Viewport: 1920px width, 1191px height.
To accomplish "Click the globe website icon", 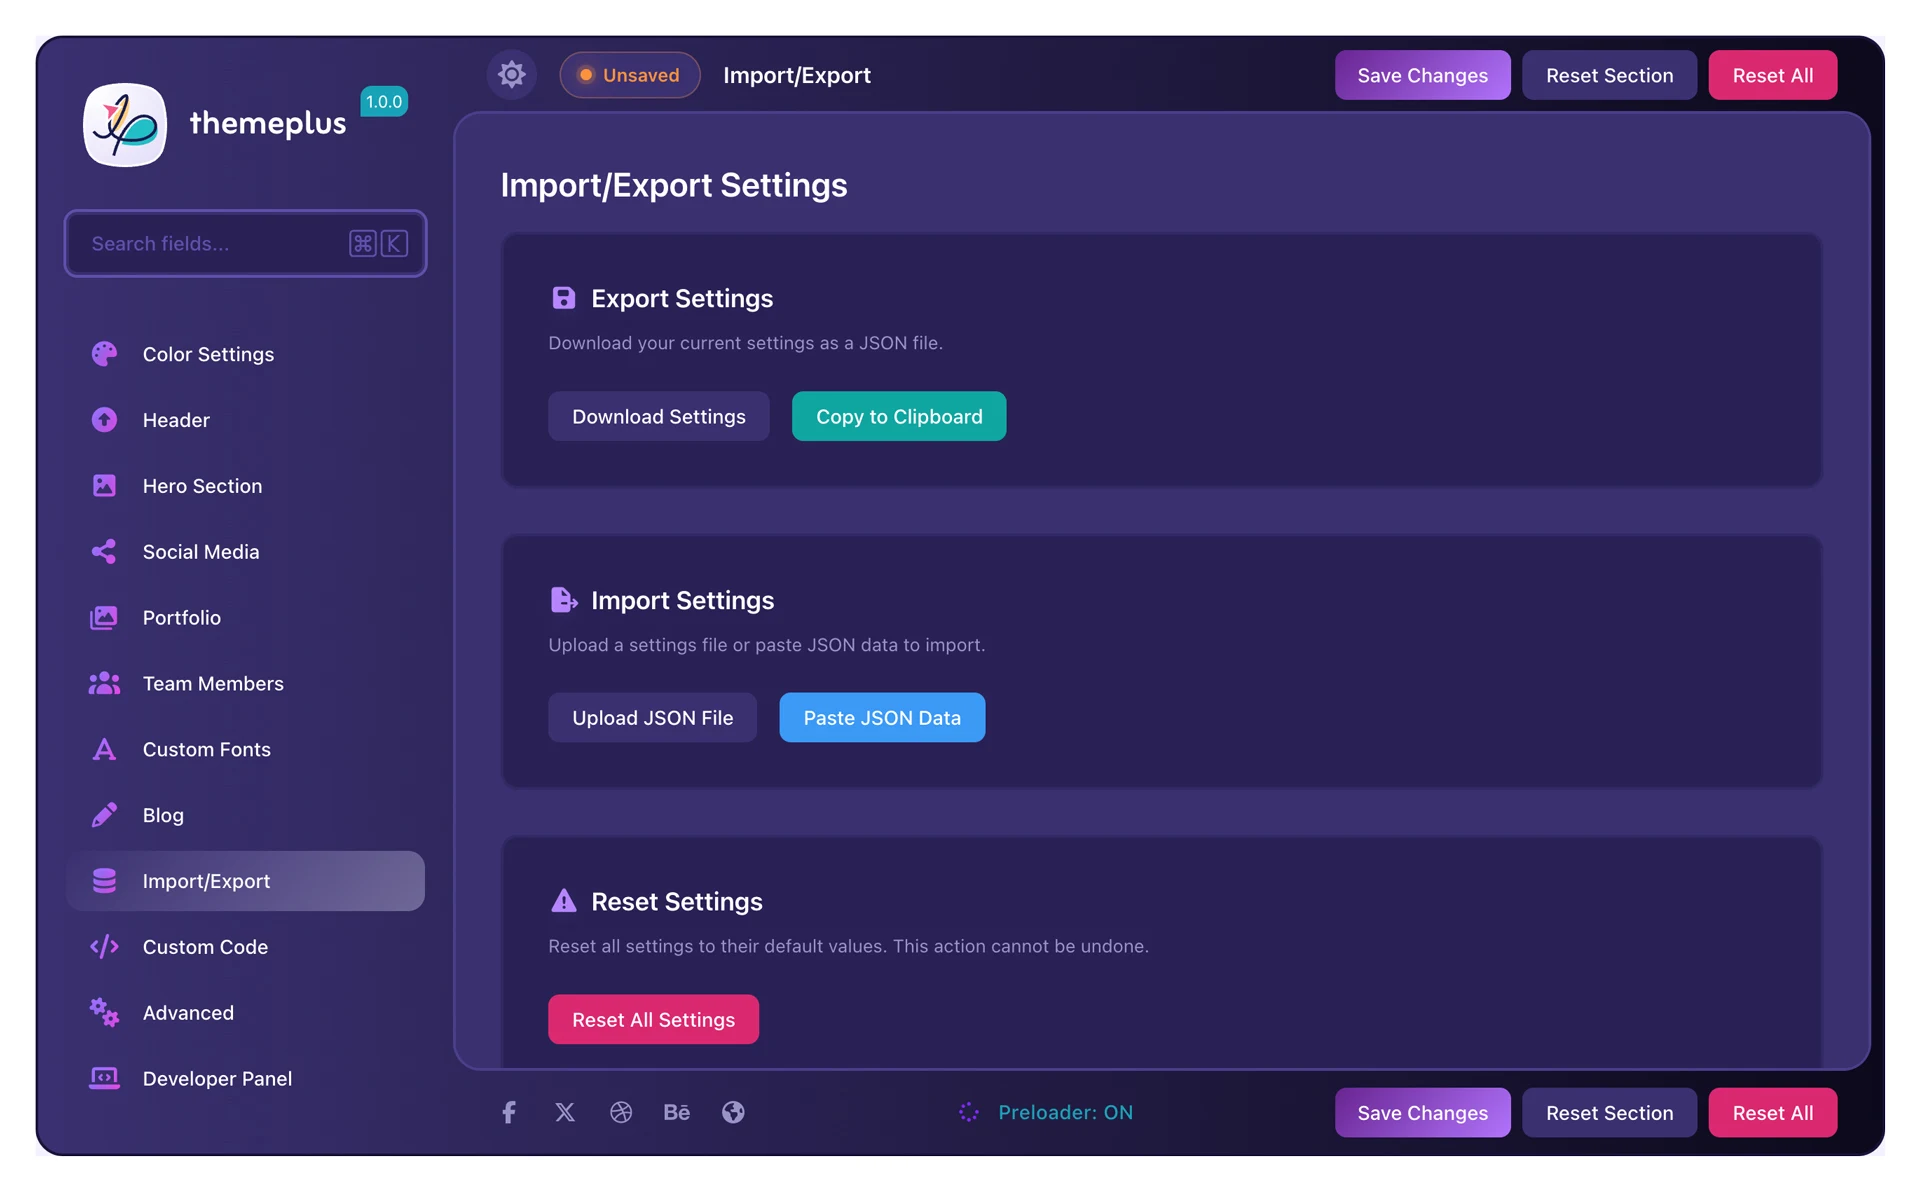I will click(733, 1112).
